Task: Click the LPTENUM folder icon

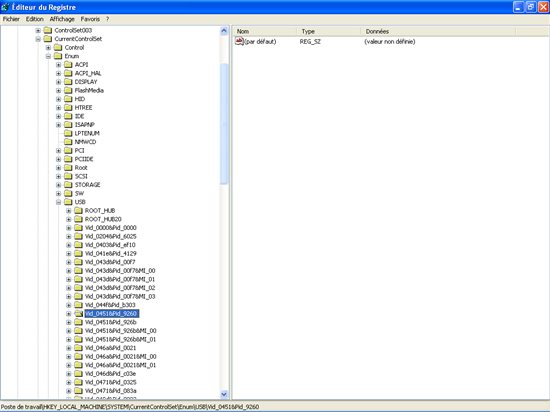Action: tap(68, 133)
